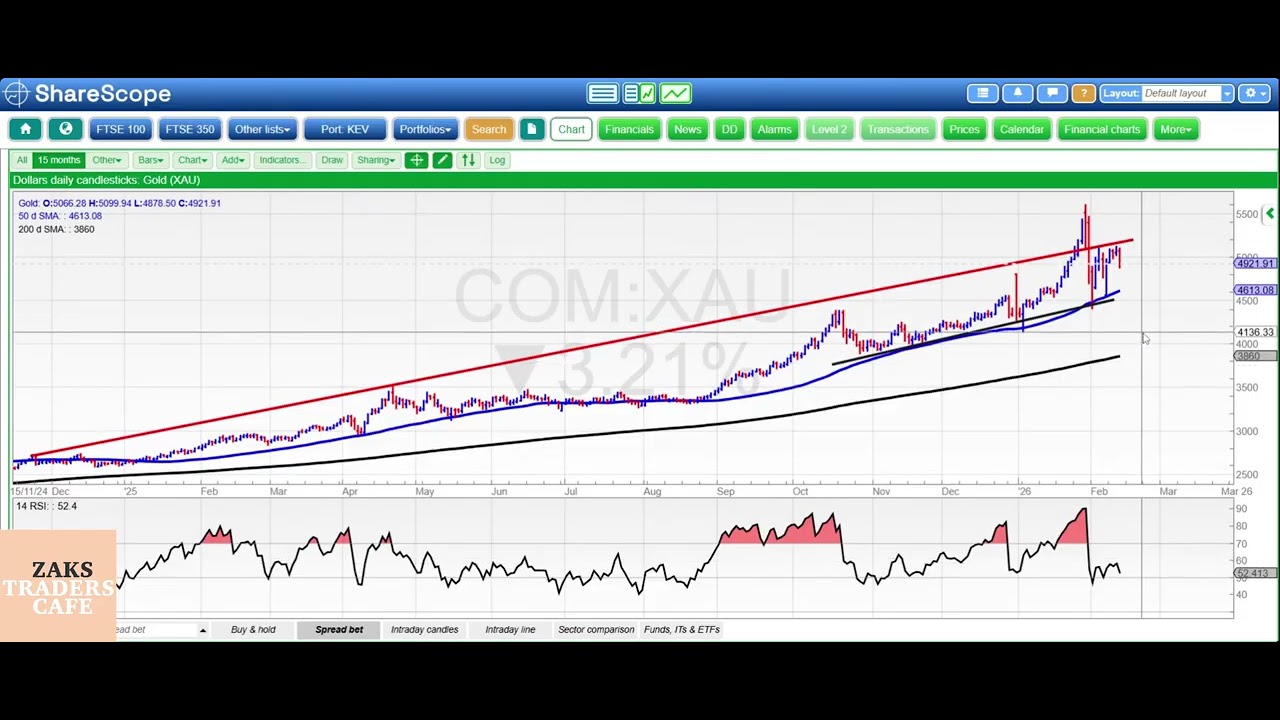Load the FTSE 350 list

190,129
